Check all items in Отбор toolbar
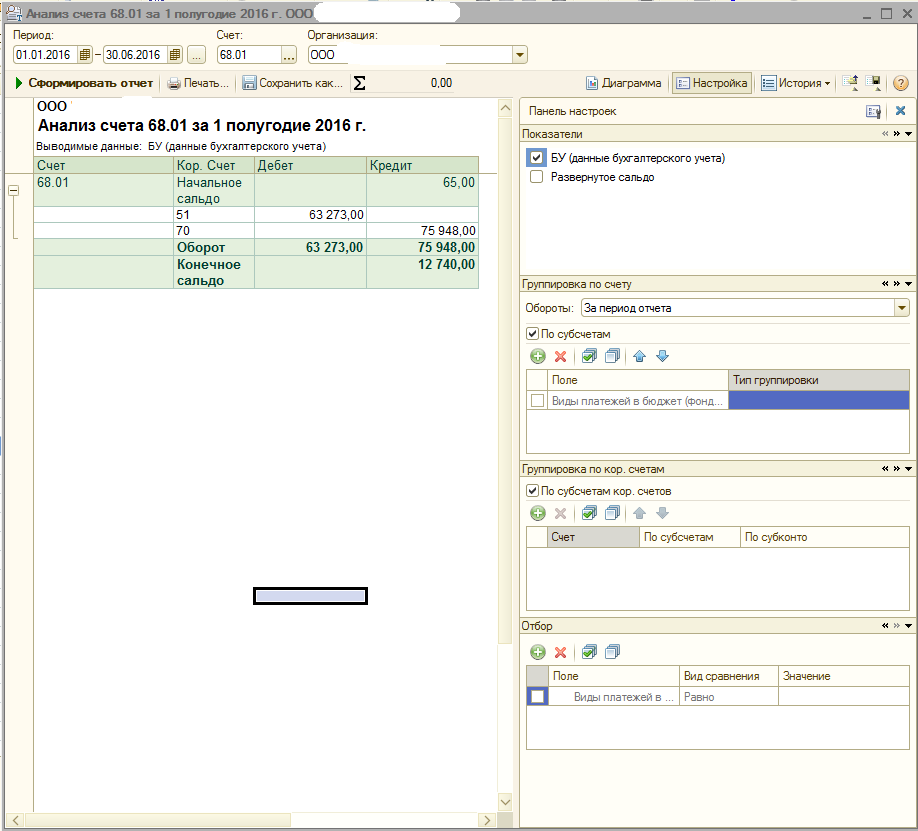This screenshot has height=831, width=918. [589, 652]
